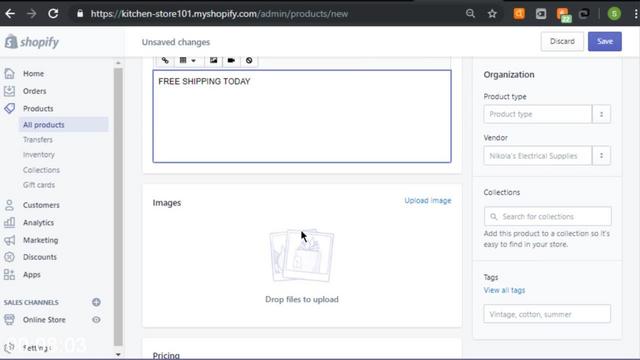Open Online Store sales channel
The image size is (640, 360).
tap(44, 320)
